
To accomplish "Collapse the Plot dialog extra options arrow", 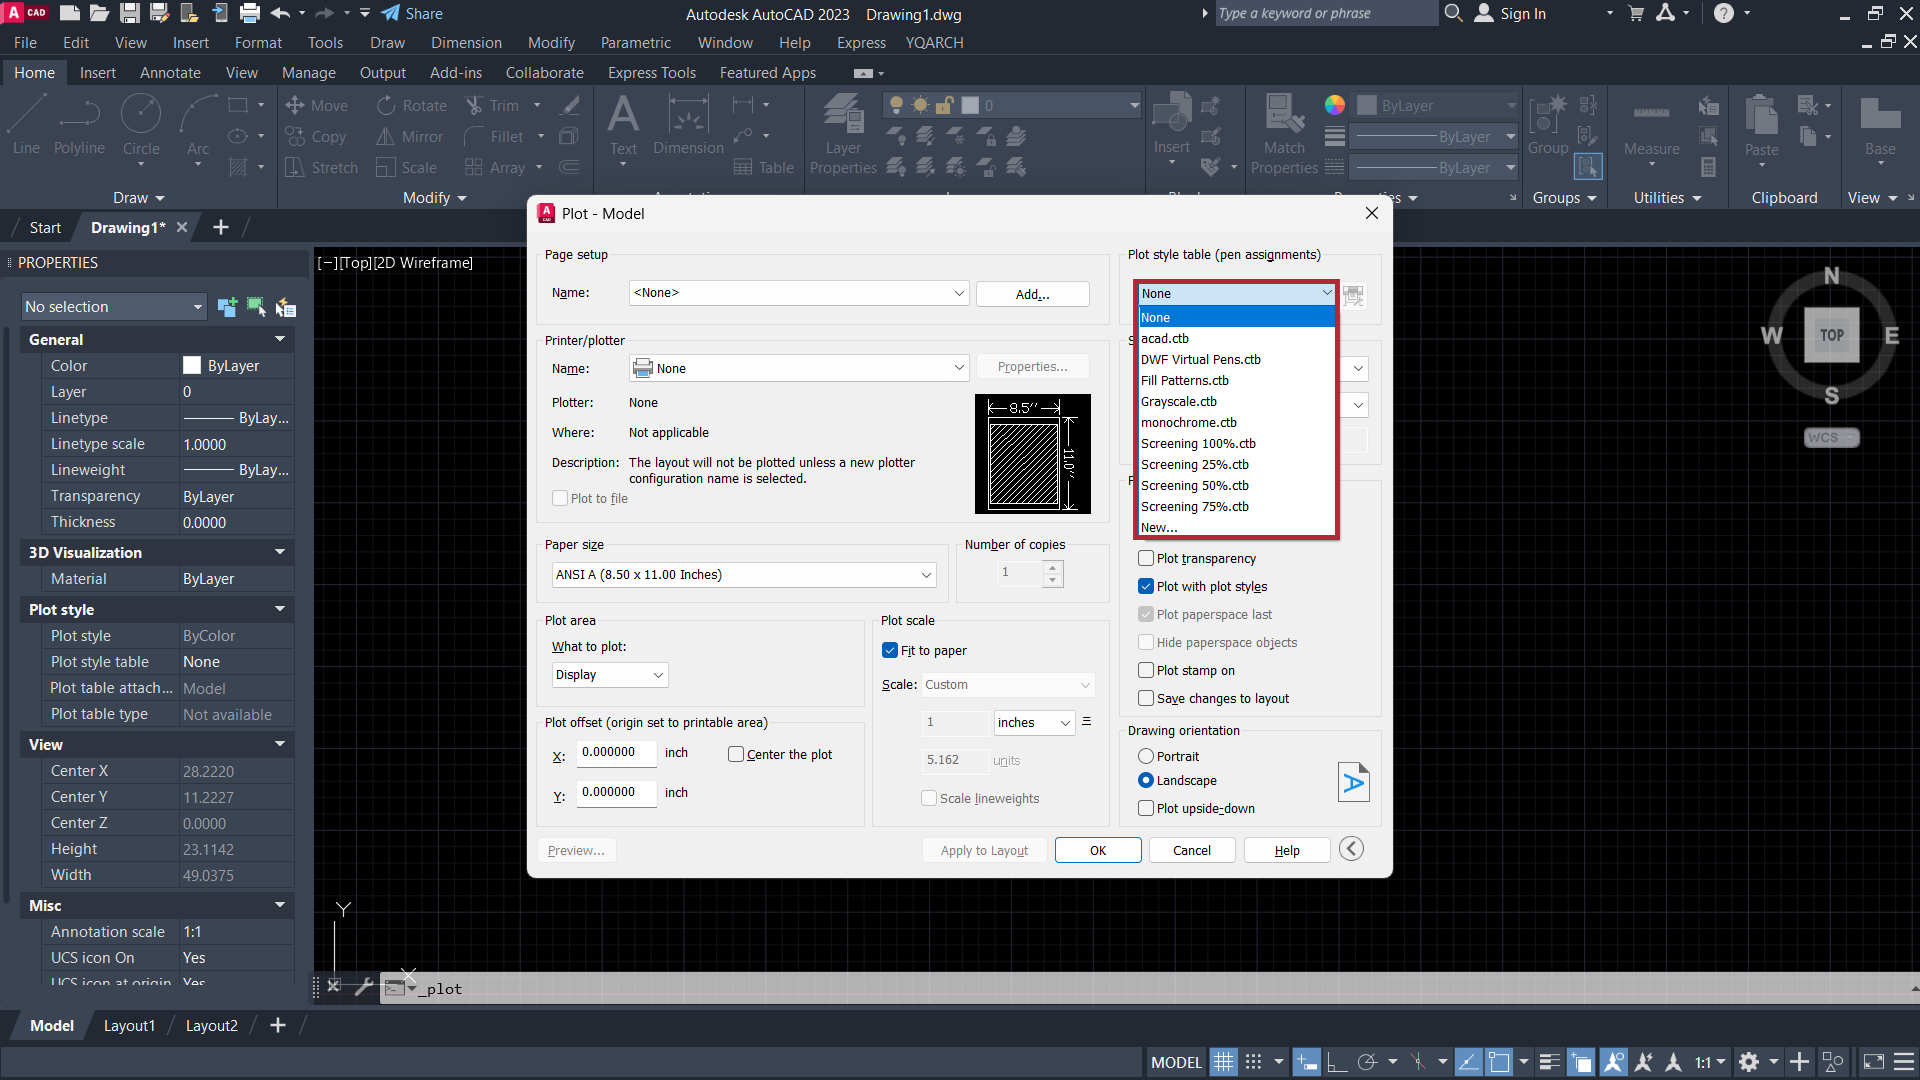I will click(1351, 849).
